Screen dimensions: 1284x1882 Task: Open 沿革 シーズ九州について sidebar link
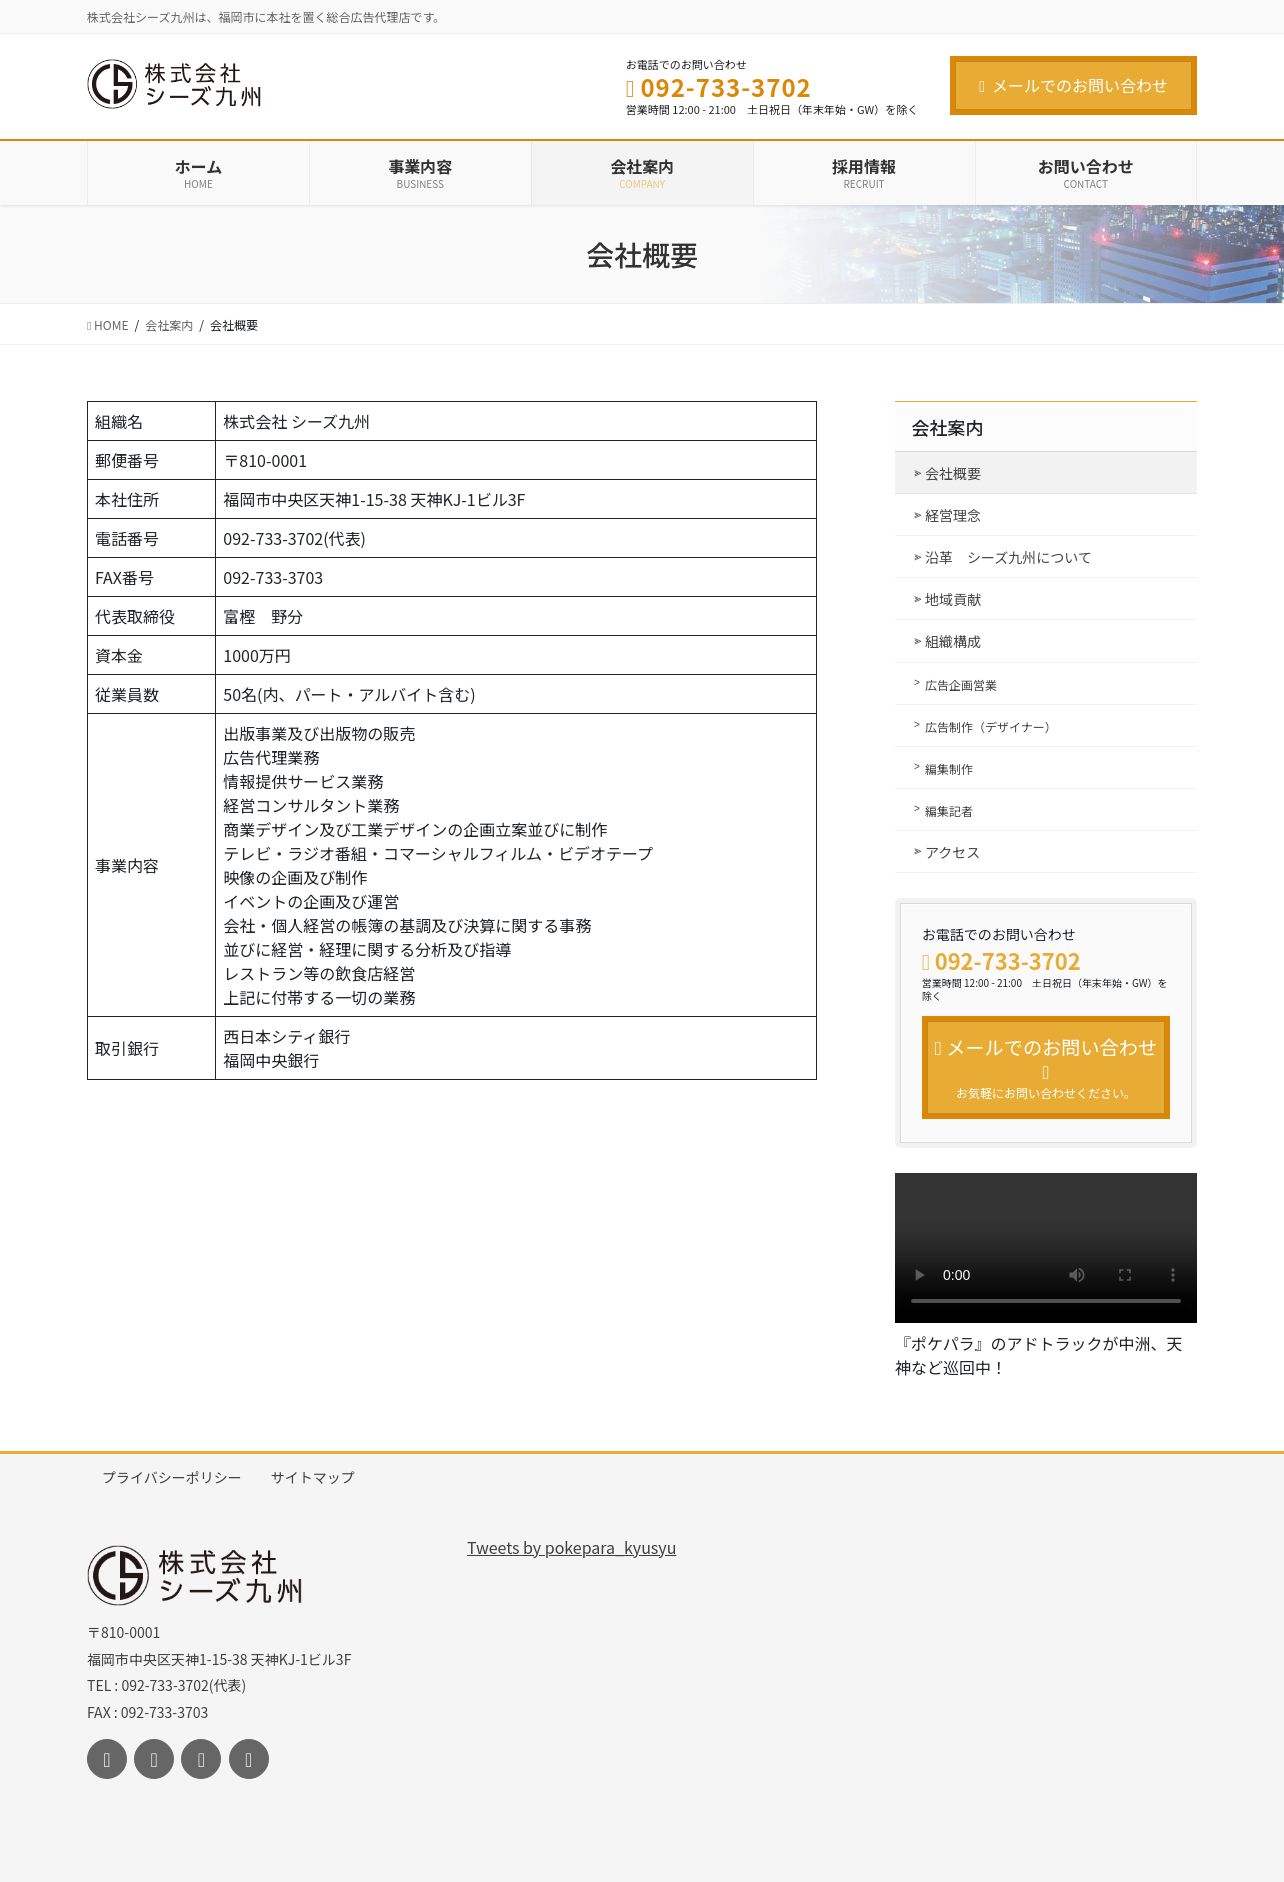[1046, 557]
